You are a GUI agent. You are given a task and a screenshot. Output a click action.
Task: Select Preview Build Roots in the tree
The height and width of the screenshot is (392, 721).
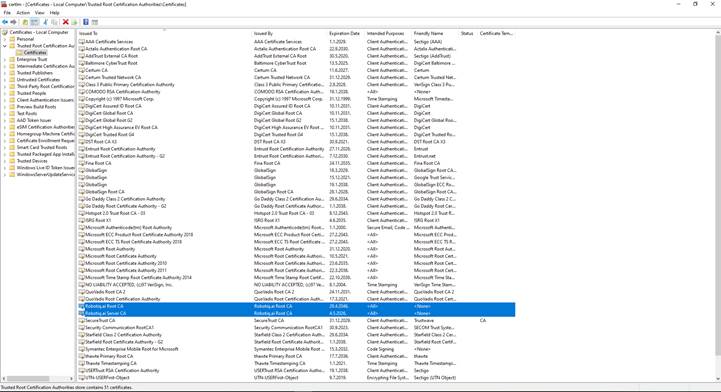pyautogui.click(x=36, y=107)
